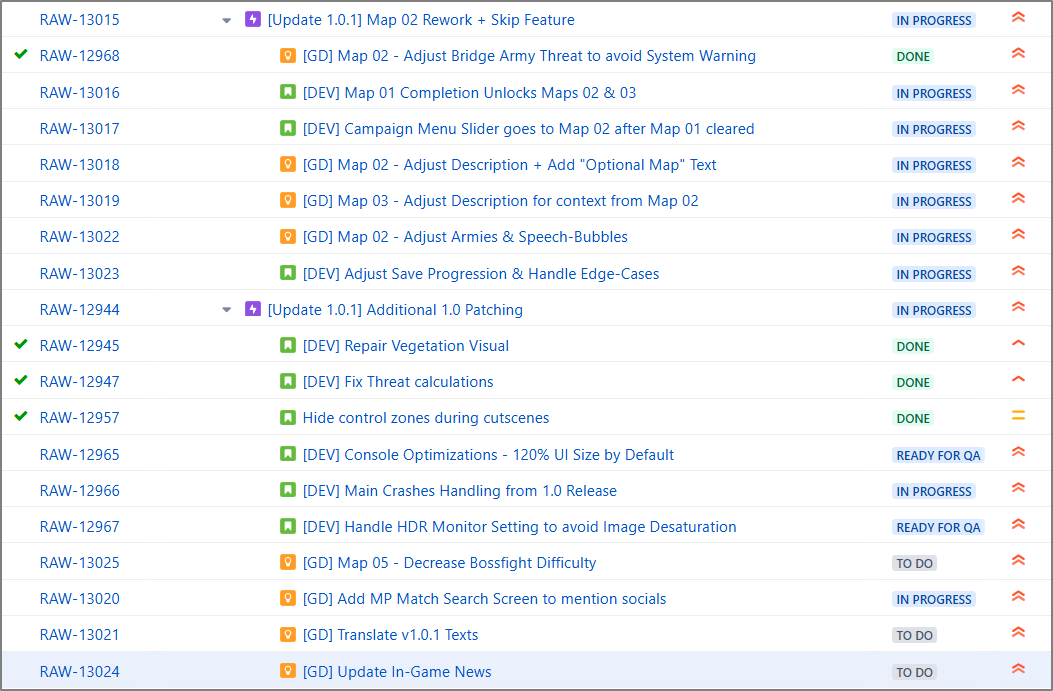The height and width of the screenshot is (691, 1053).
Task: Click the green story icon for RAW-13016
Action: pos(288,93)
